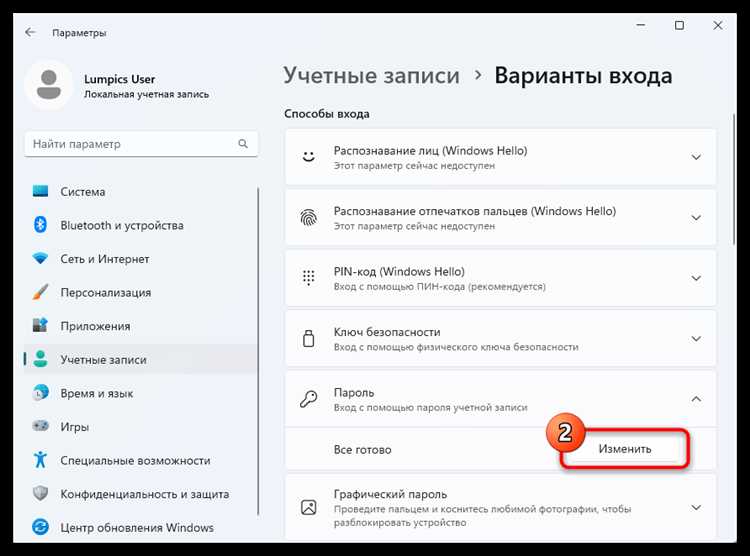The image size is (750, 556).
Task: Expand Ключ безопасности chevron
Action: (x=696, y=338)
